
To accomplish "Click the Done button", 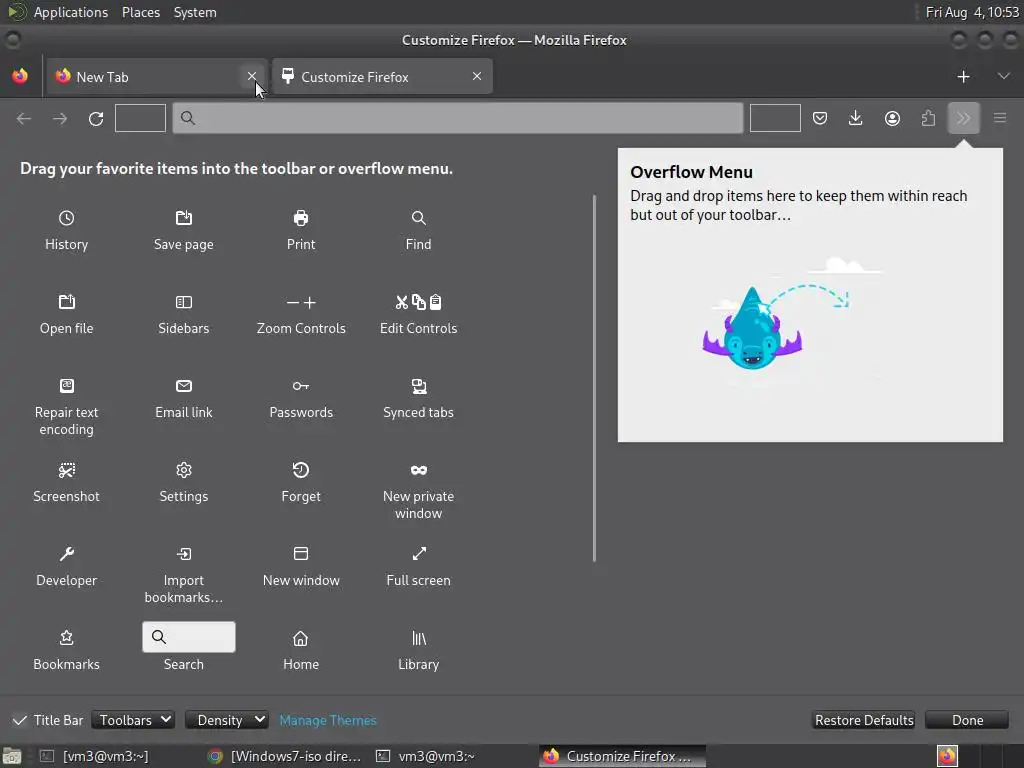I will click(967, 720).
